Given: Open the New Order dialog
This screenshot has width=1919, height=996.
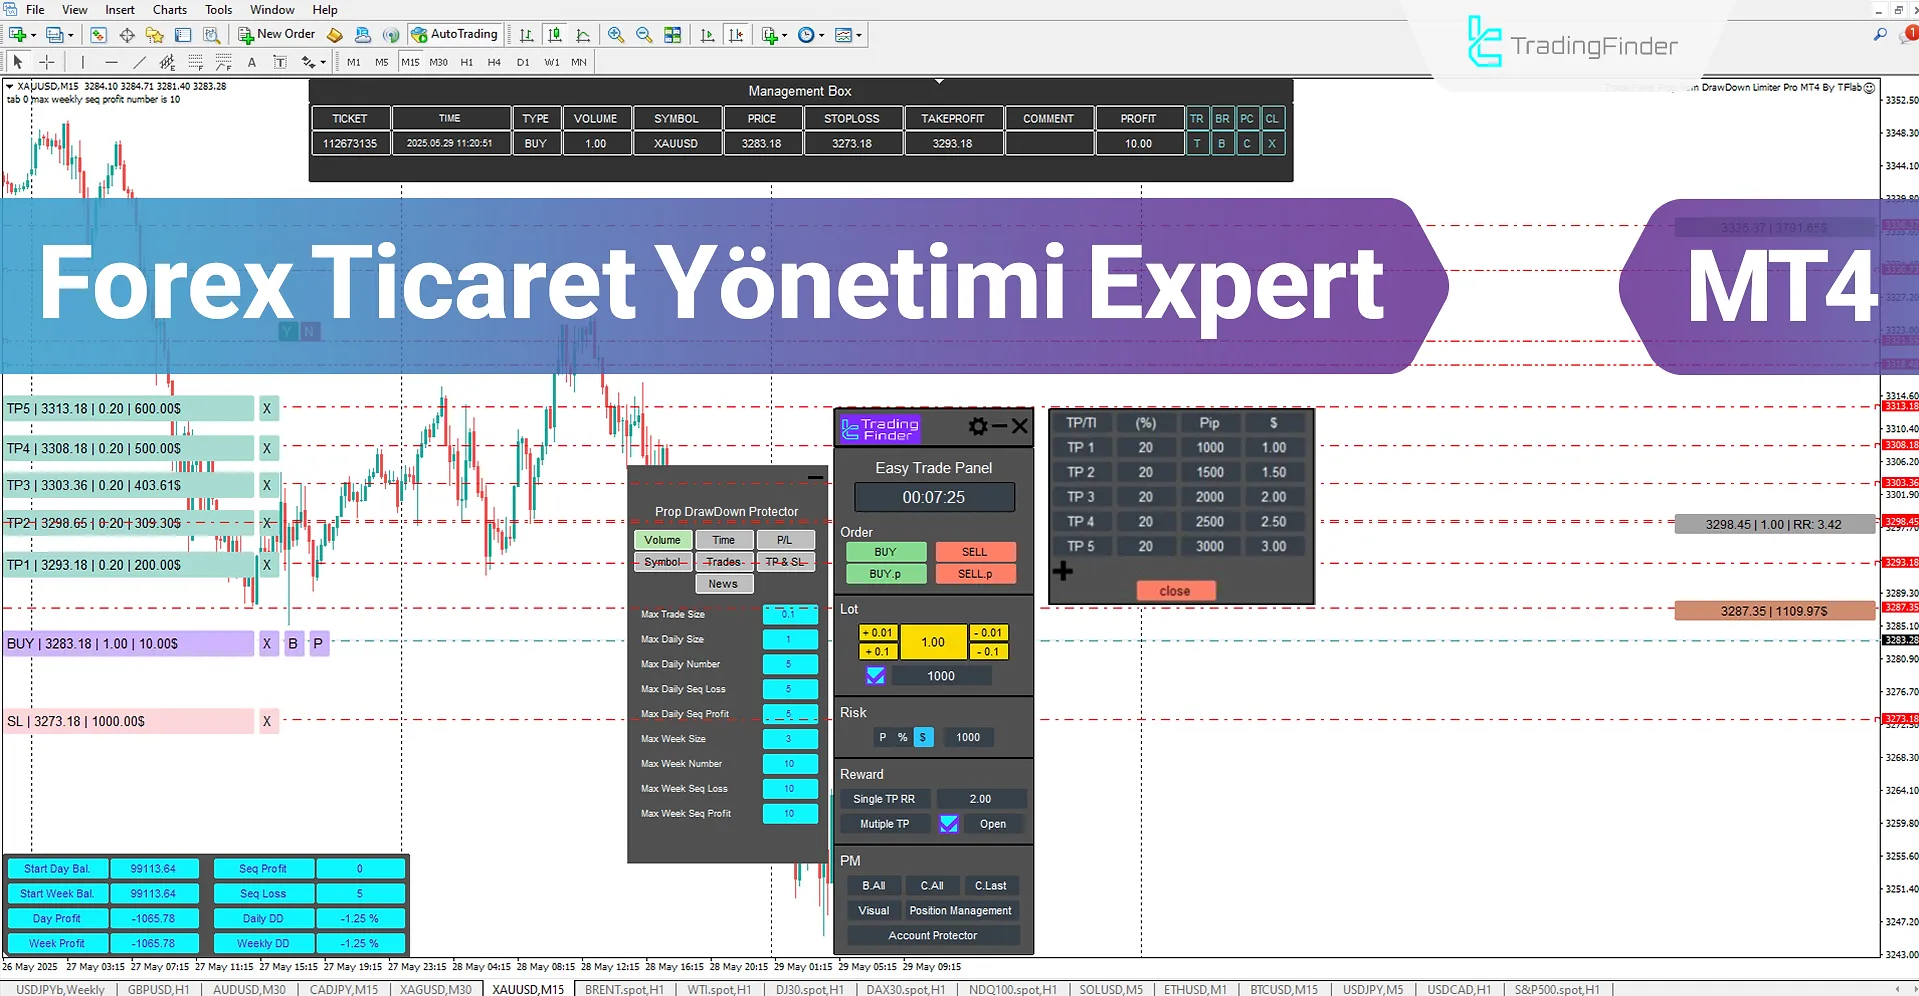Looking at the screenshot, I should click(276, 33).
